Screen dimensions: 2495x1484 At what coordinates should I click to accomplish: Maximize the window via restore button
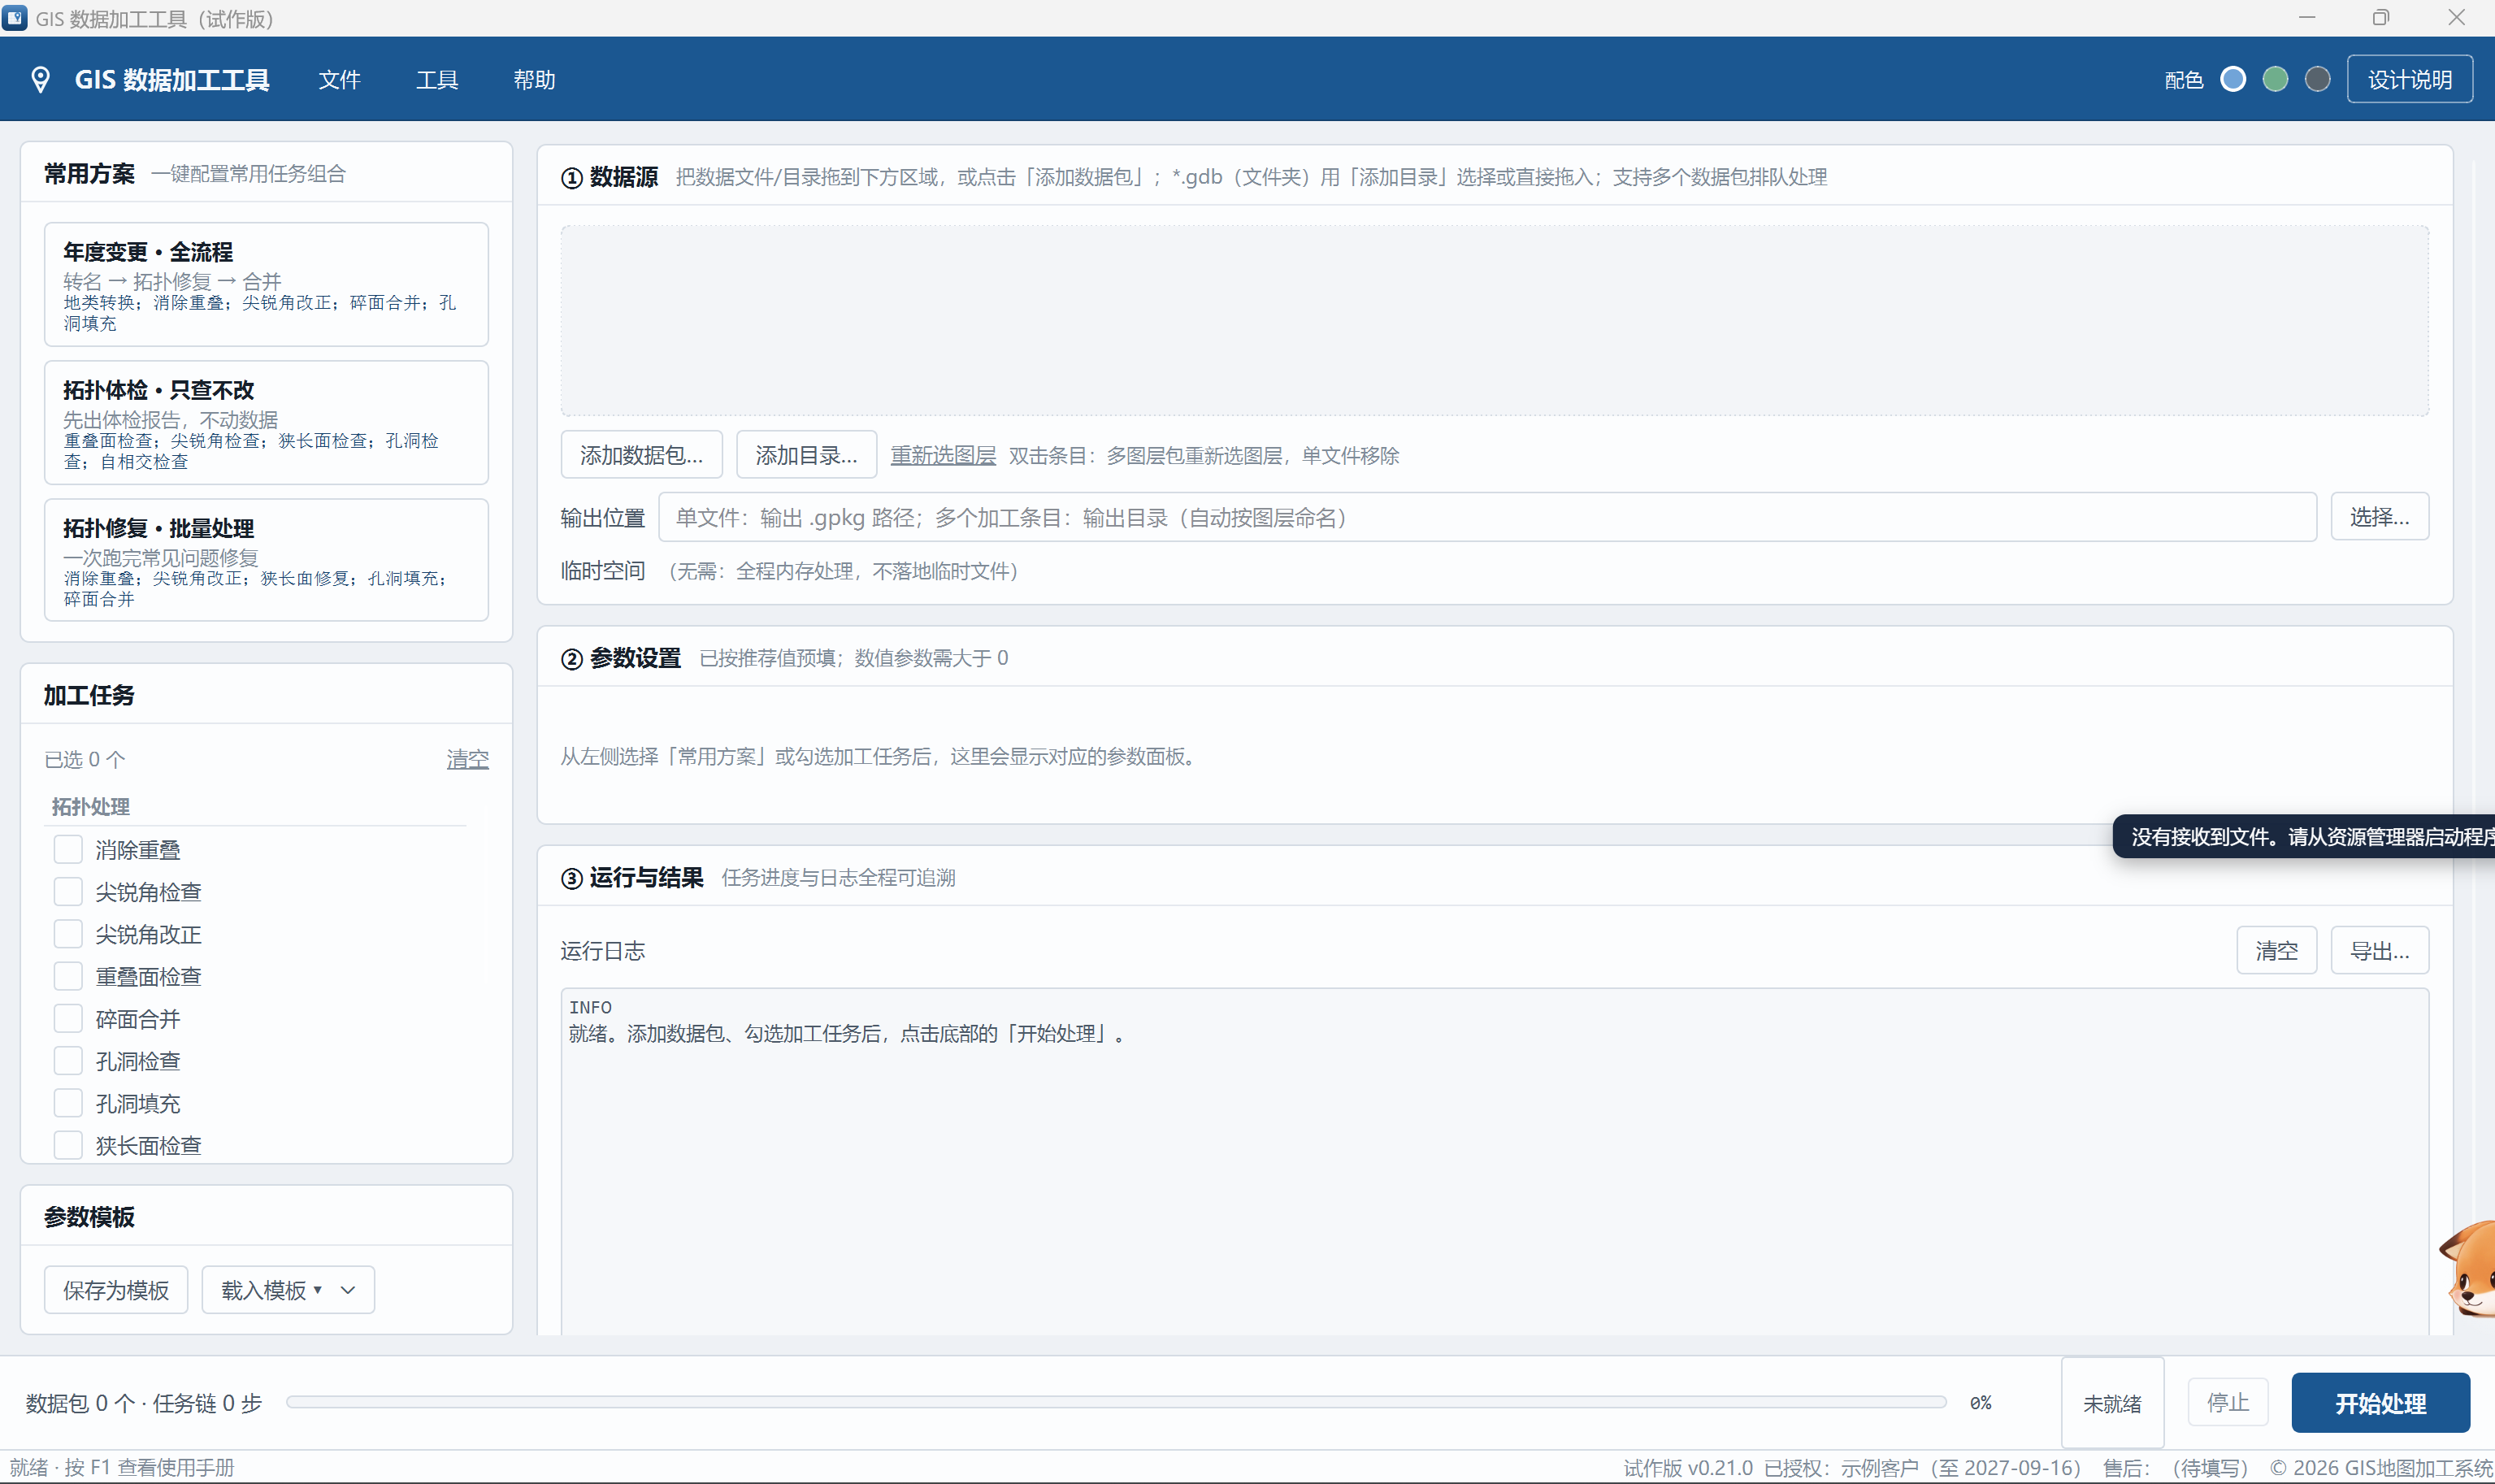point(2381,17)
